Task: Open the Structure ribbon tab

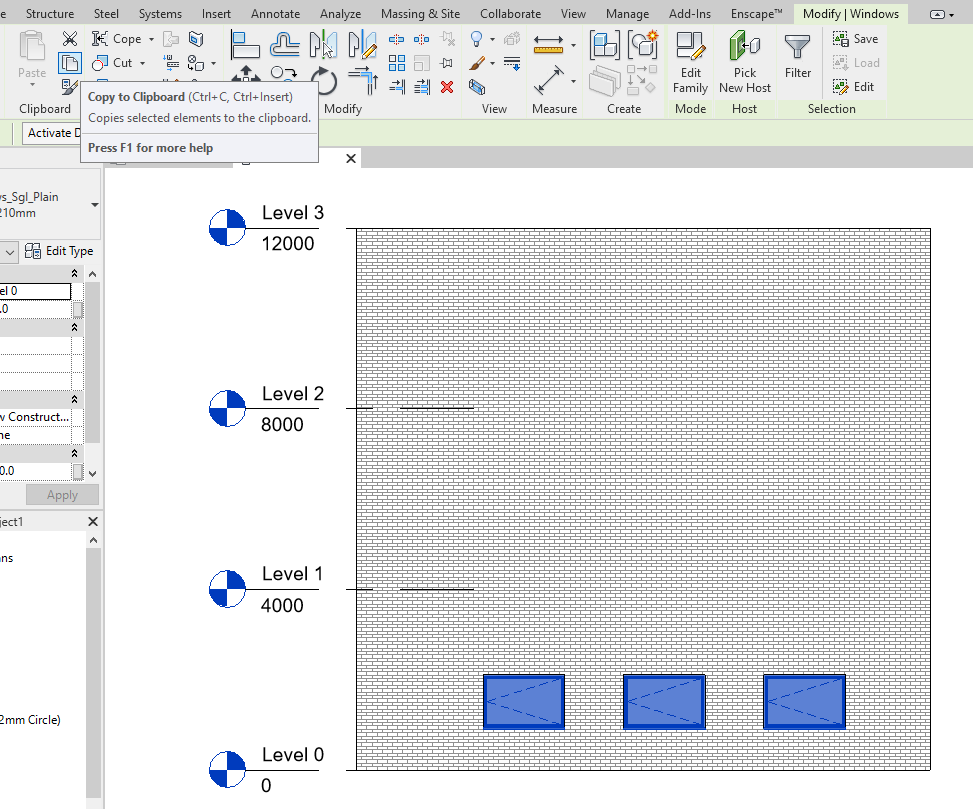Action: (50, 14)
